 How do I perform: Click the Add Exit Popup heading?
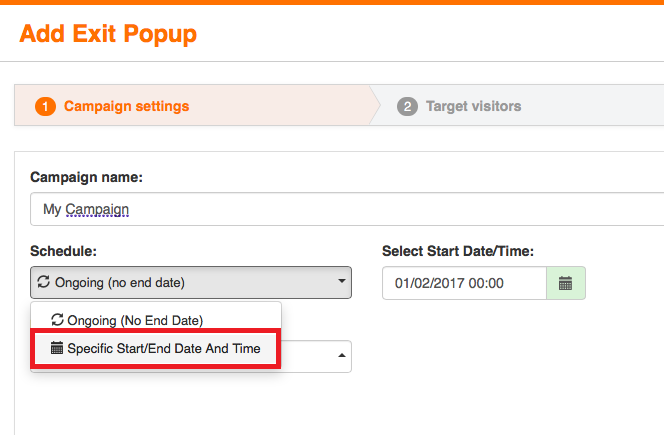[108, 34]
